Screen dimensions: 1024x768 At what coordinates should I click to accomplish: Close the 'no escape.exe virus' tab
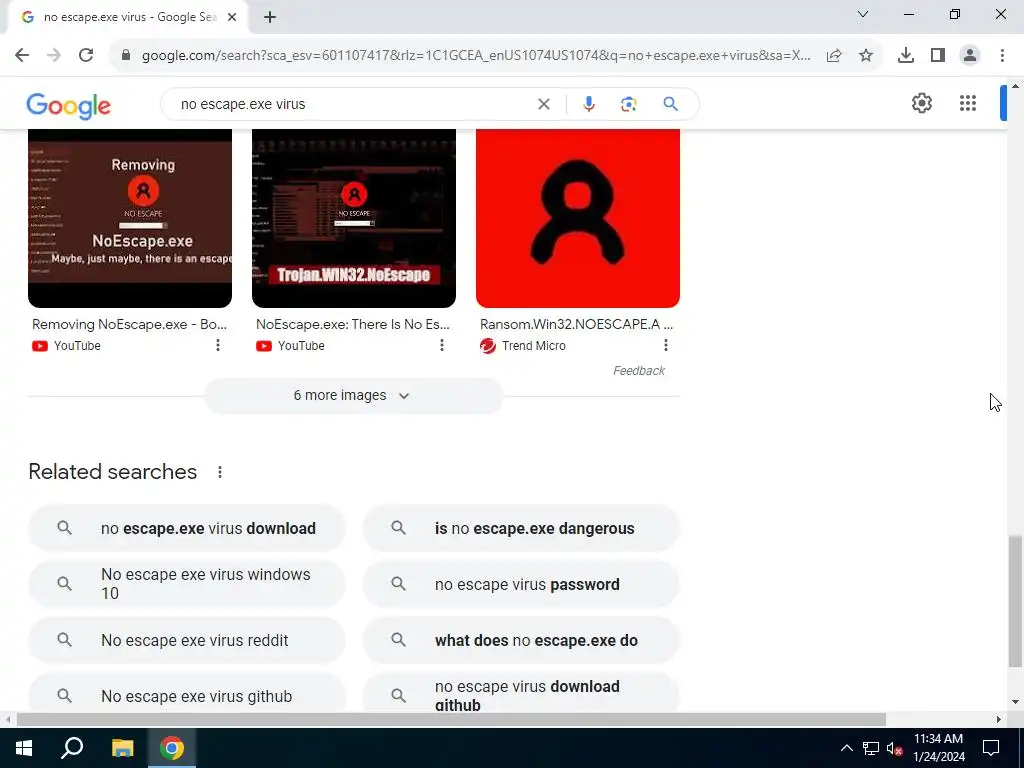(x=232, y=17)
